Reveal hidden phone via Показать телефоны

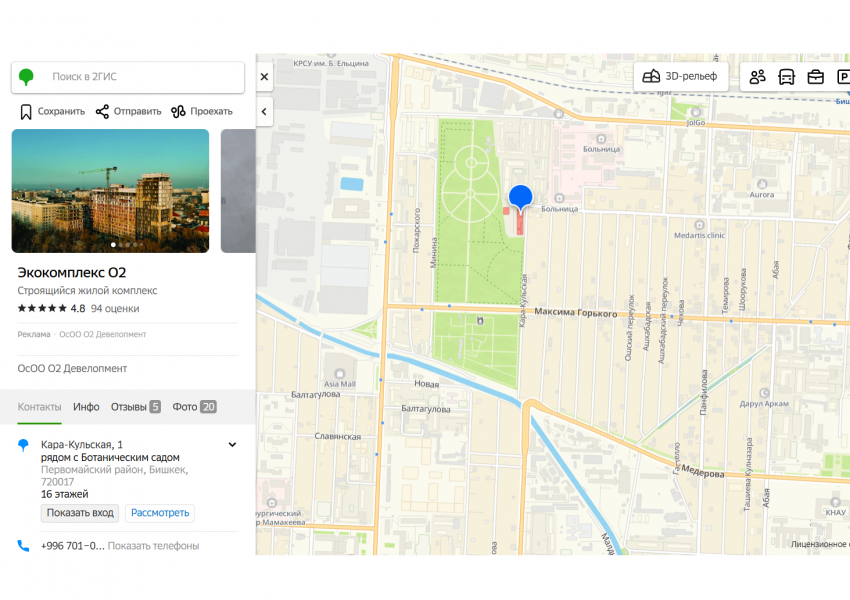pyautogui.click(x=153, y=546)
